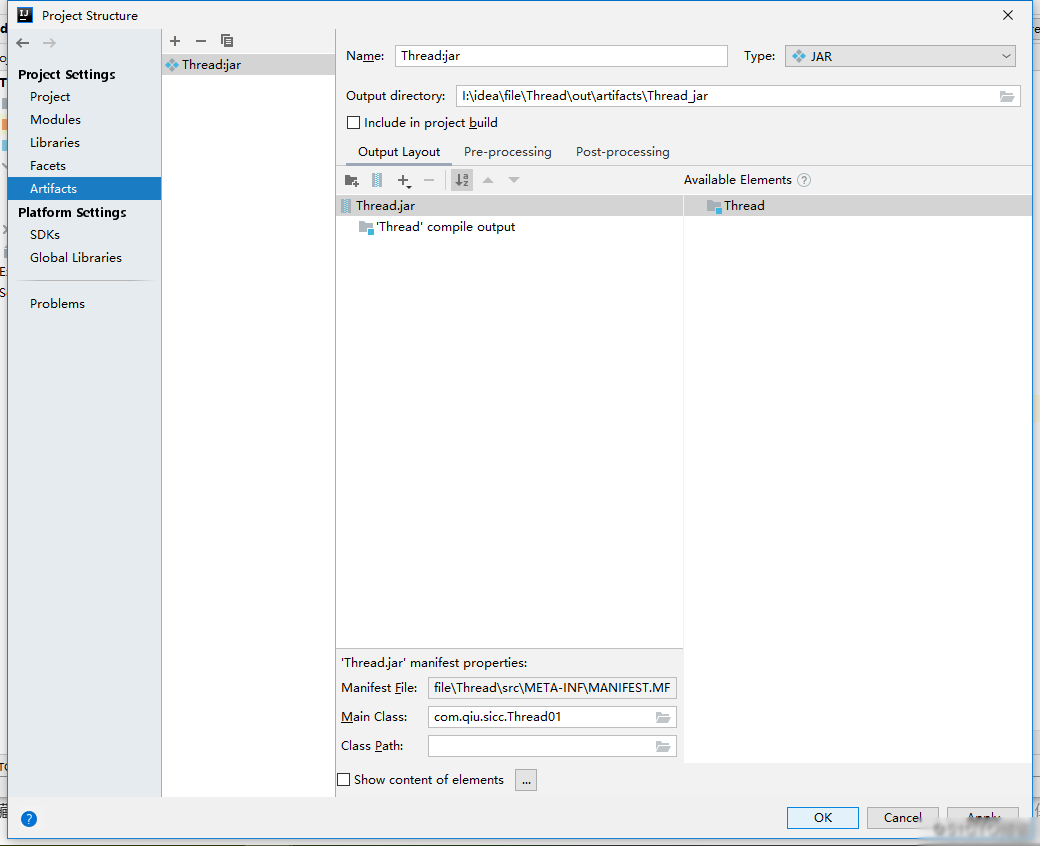
Task: Toggle the sort elements by names icon
Action: tap(462, 180)
